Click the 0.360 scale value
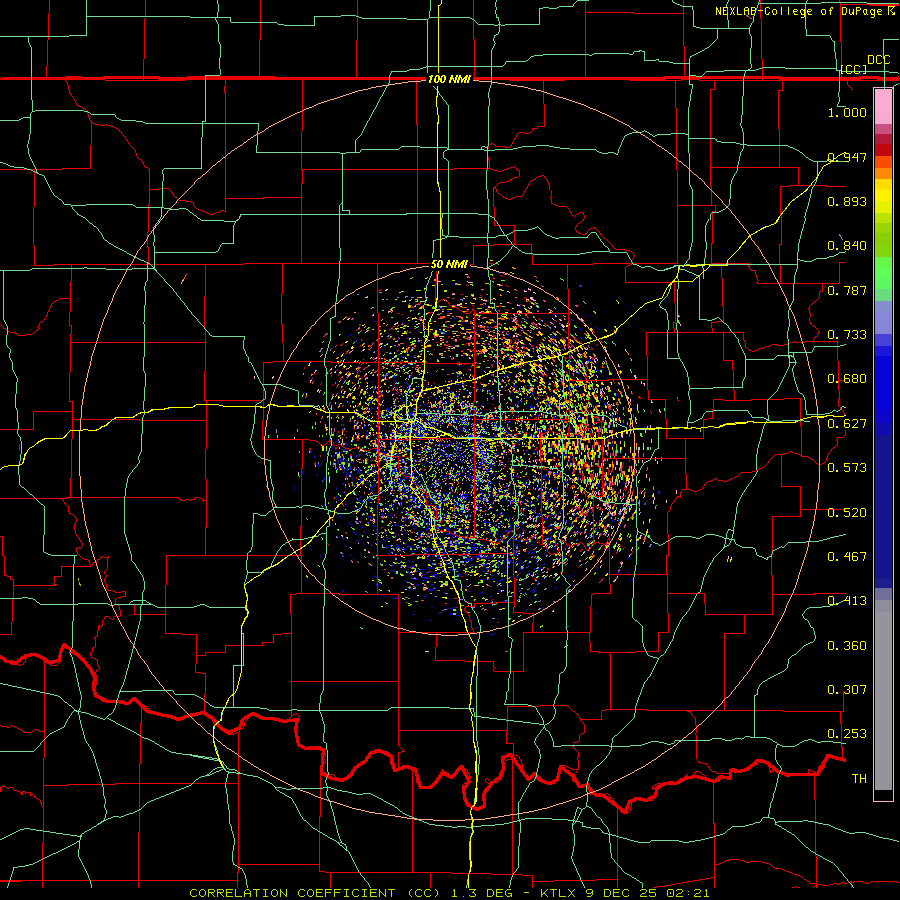Screen dimensions: 900x900 click(x=847, y=646)
